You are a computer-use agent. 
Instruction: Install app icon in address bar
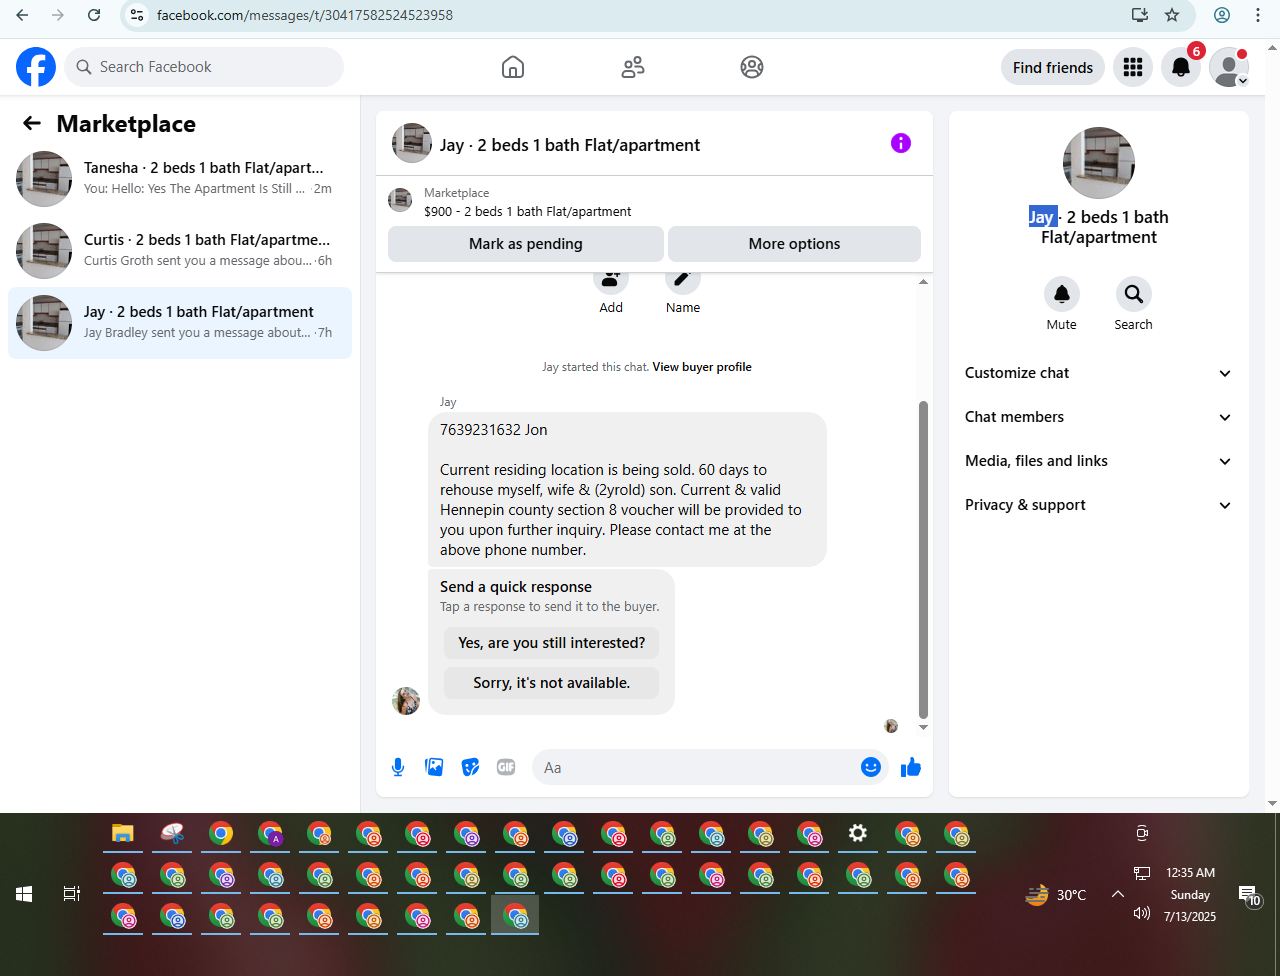[1140, 15]
